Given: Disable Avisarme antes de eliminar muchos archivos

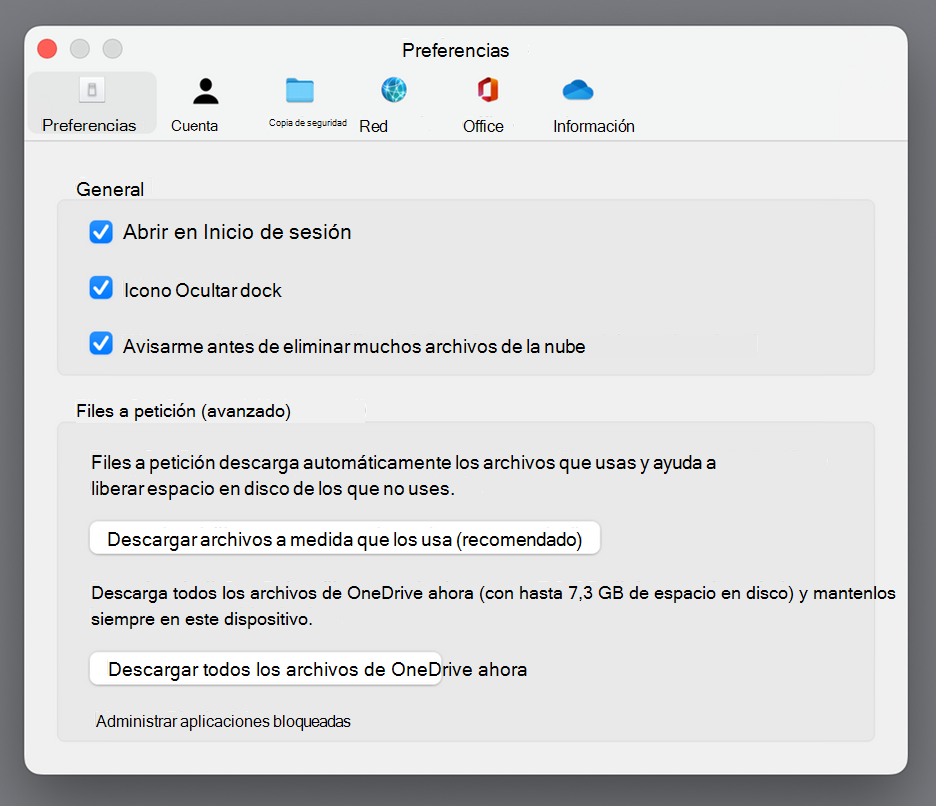Looking at the screenshot, I should [x=101, y=343].
